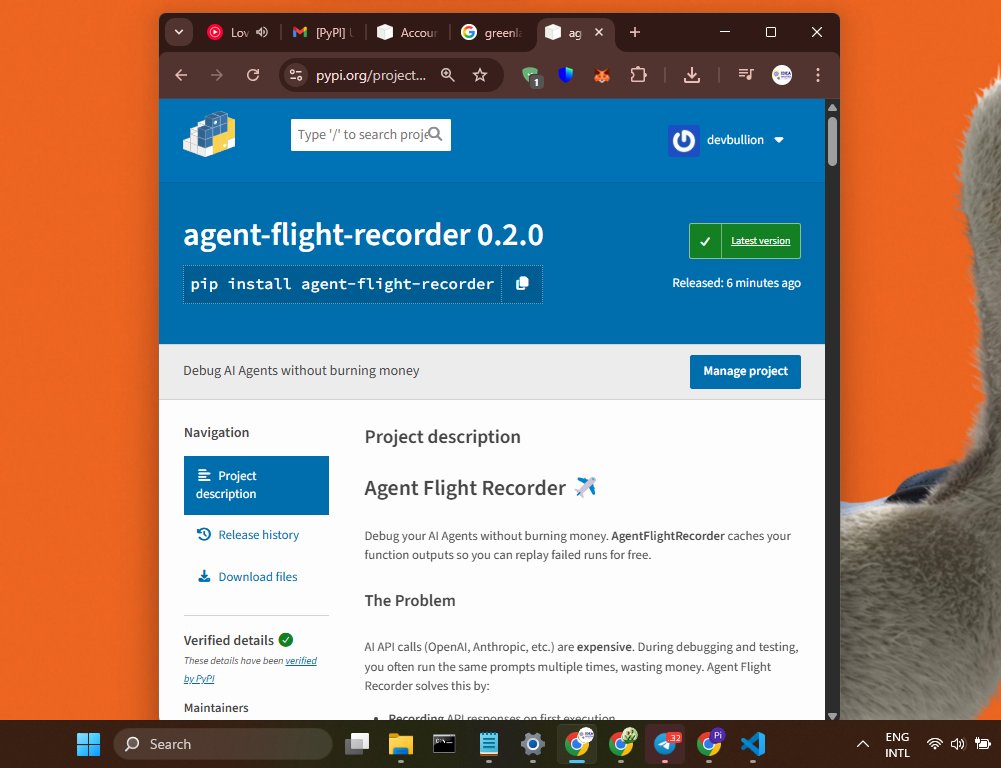Click the Released: 6 minutes ago text
This screenshot has height=768, width=1001.
[x=736, y=283]
